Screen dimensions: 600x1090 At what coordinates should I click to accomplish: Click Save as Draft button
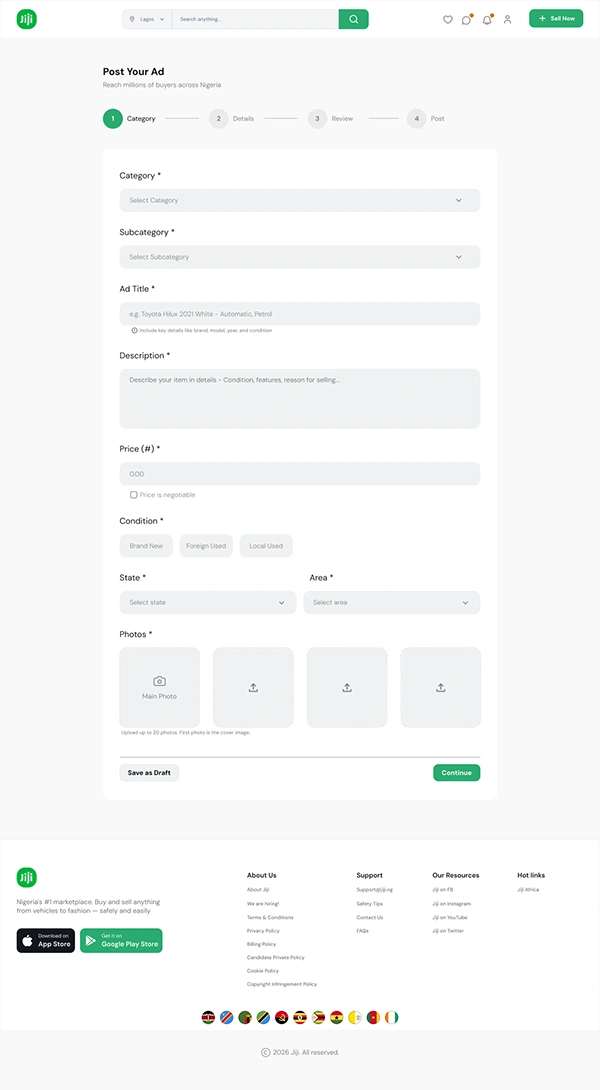coord(149,773)
